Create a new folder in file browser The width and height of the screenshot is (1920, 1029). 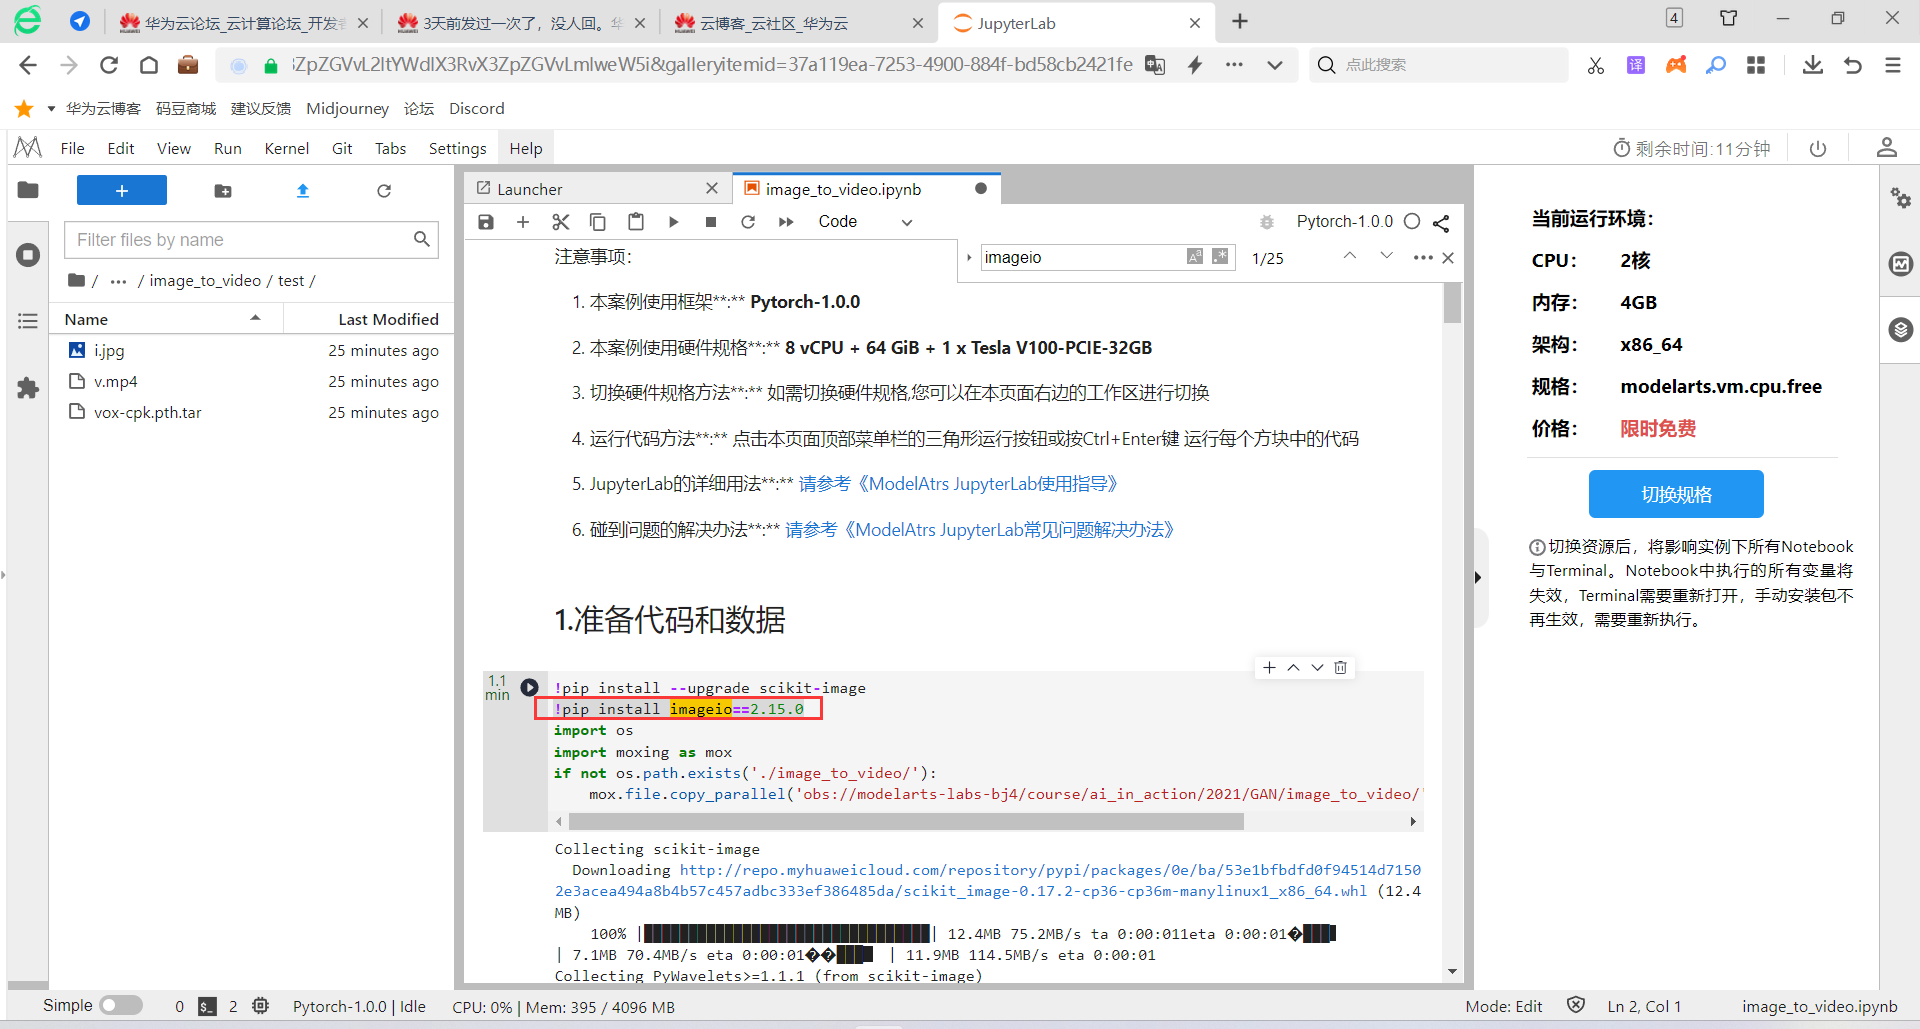(x=223, y=191)
